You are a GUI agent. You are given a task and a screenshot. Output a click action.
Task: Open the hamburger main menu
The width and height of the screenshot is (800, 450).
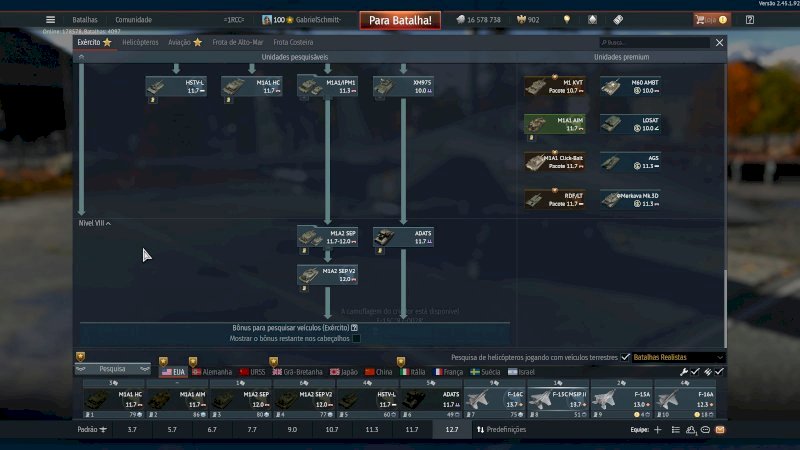pyautogui.click(x=50, y=20)
